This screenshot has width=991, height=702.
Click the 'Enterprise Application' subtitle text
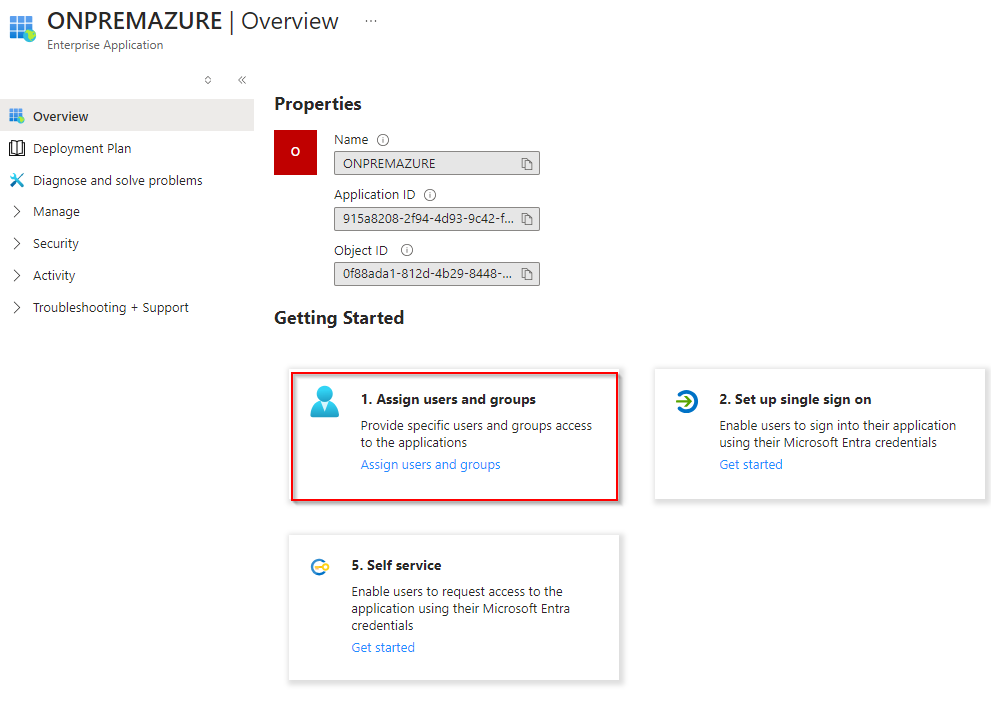click(x=105, y=45)
